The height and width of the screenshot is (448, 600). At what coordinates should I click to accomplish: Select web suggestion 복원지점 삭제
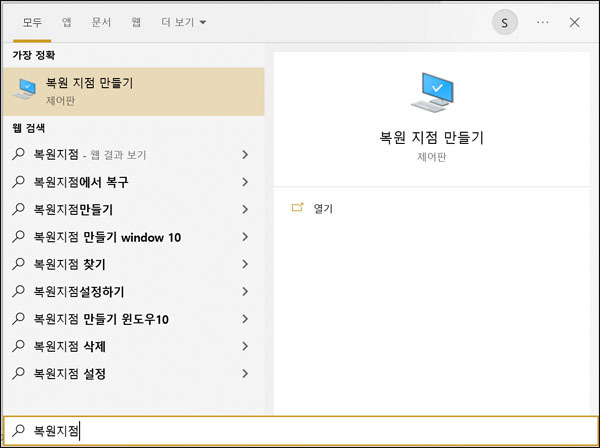point(133,347)
